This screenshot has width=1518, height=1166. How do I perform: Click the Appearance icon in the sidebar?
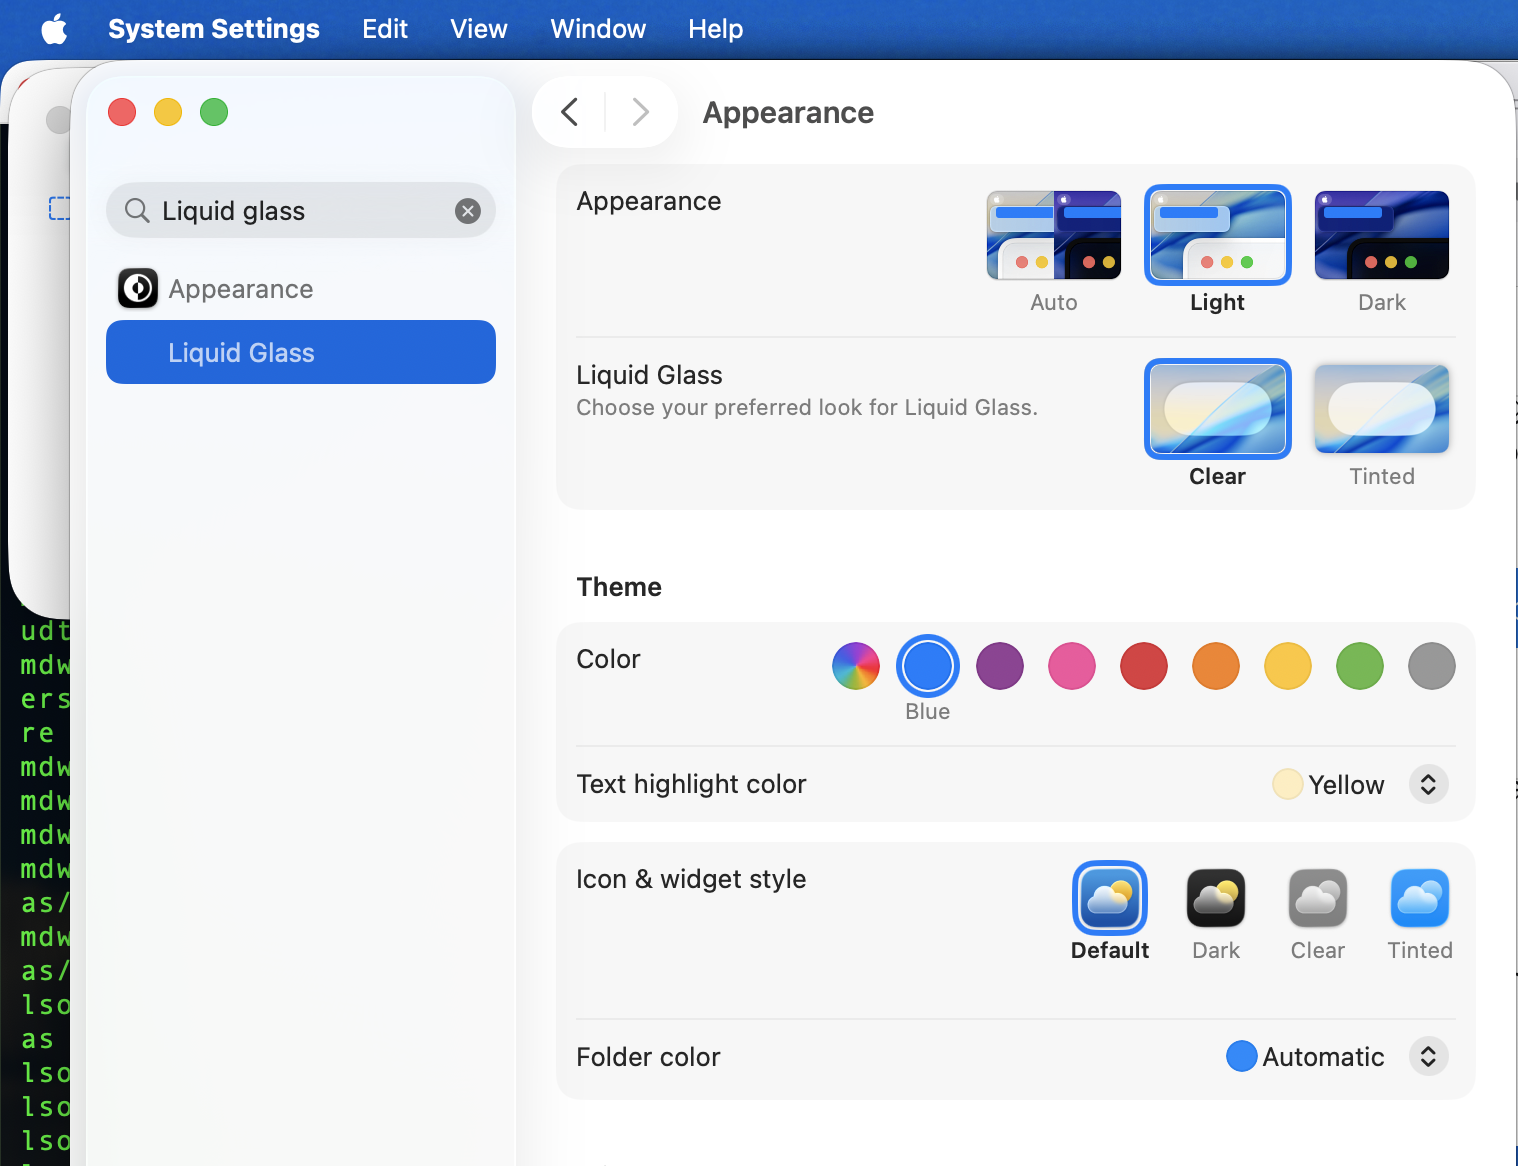click(x=138, y=289)
